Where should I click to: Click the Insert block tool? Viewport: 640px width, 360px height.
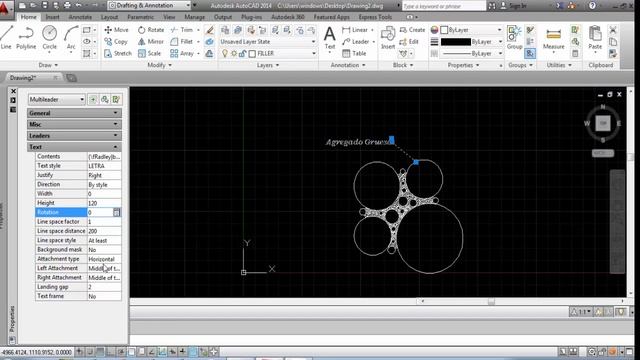(388, 38)
